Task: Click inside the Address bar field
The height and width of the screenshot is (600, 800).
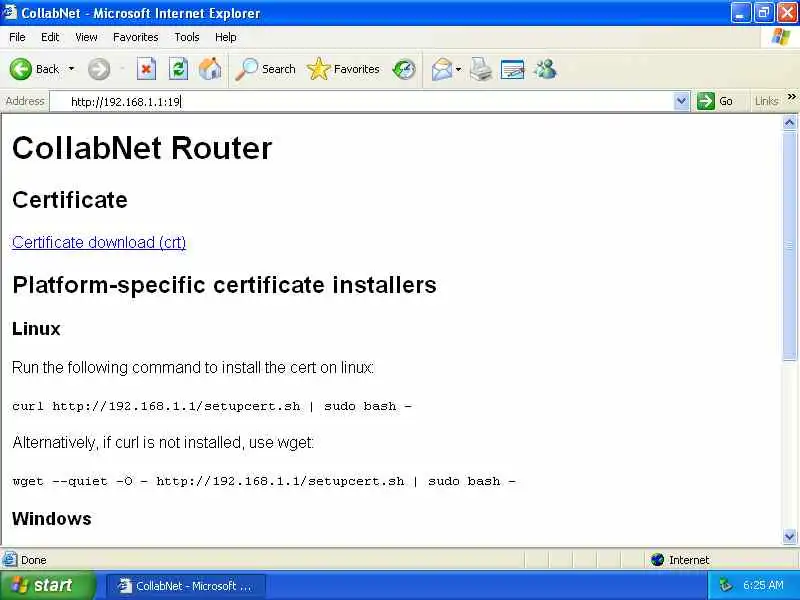Action: click(x=362, y=102)
